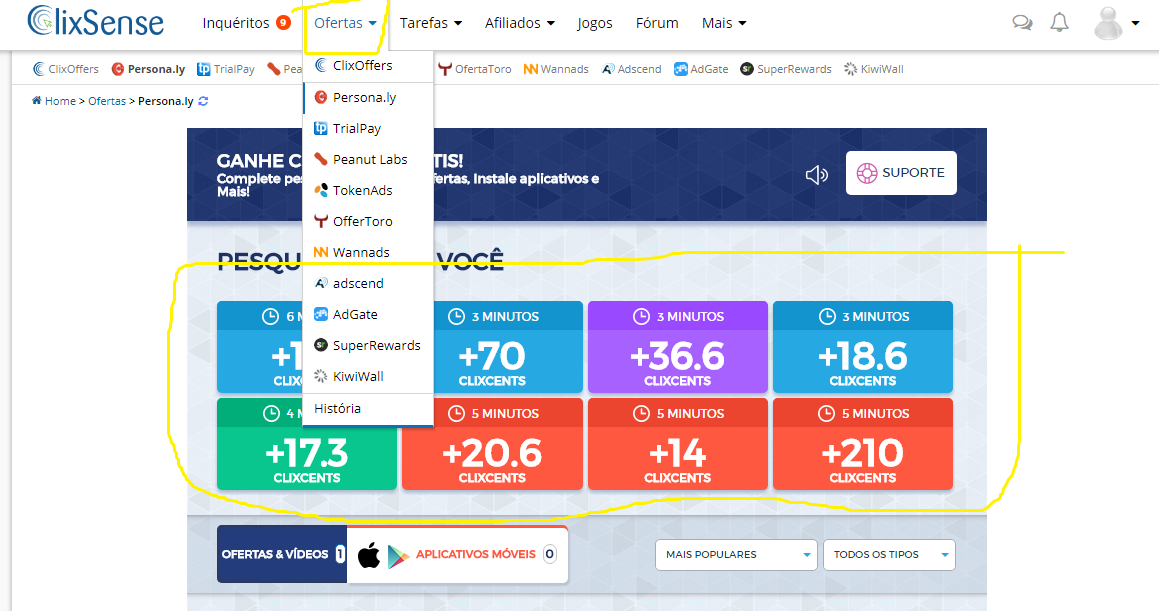The width and height of the screenshot is (1159, 611).
Task: Switch to Aplicativos Móveis tab
Action: pos(476,554)
